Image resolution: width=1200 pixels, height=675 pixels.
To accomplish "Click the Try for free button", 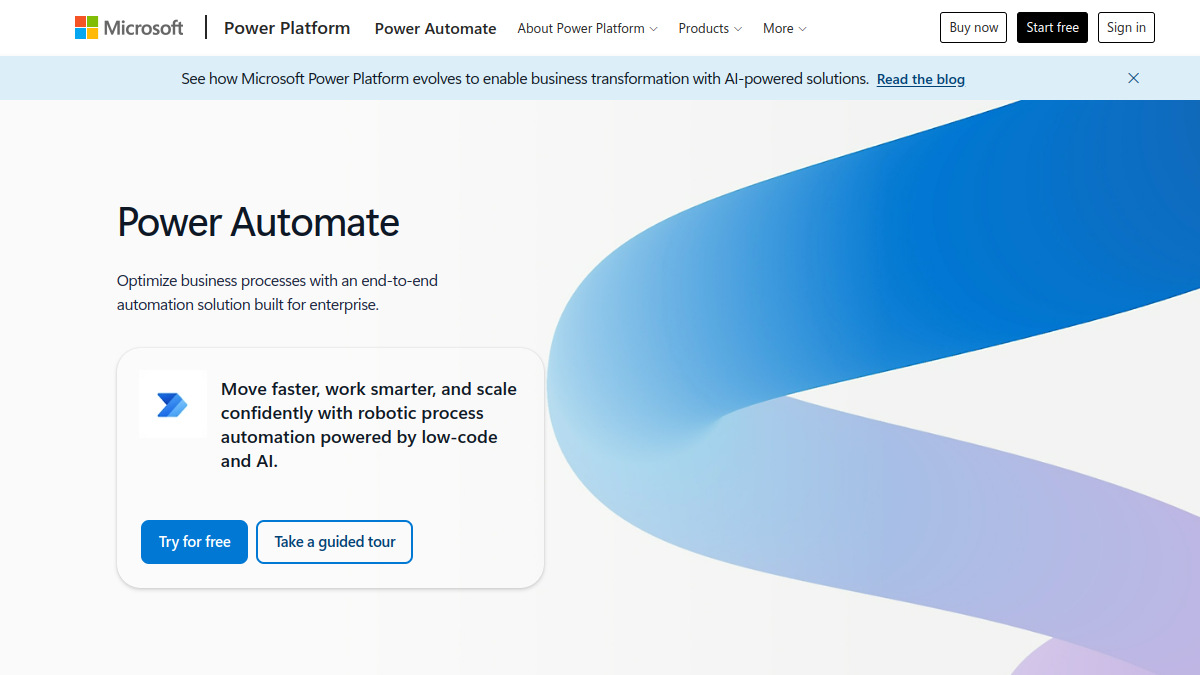I will (194, 542).
